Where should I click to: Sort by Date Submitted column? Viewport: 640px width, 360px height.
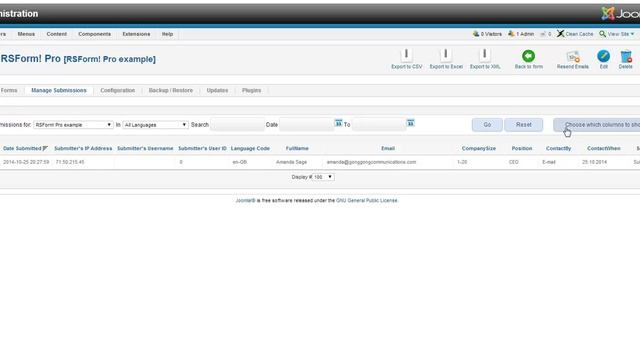pos(22,148)
